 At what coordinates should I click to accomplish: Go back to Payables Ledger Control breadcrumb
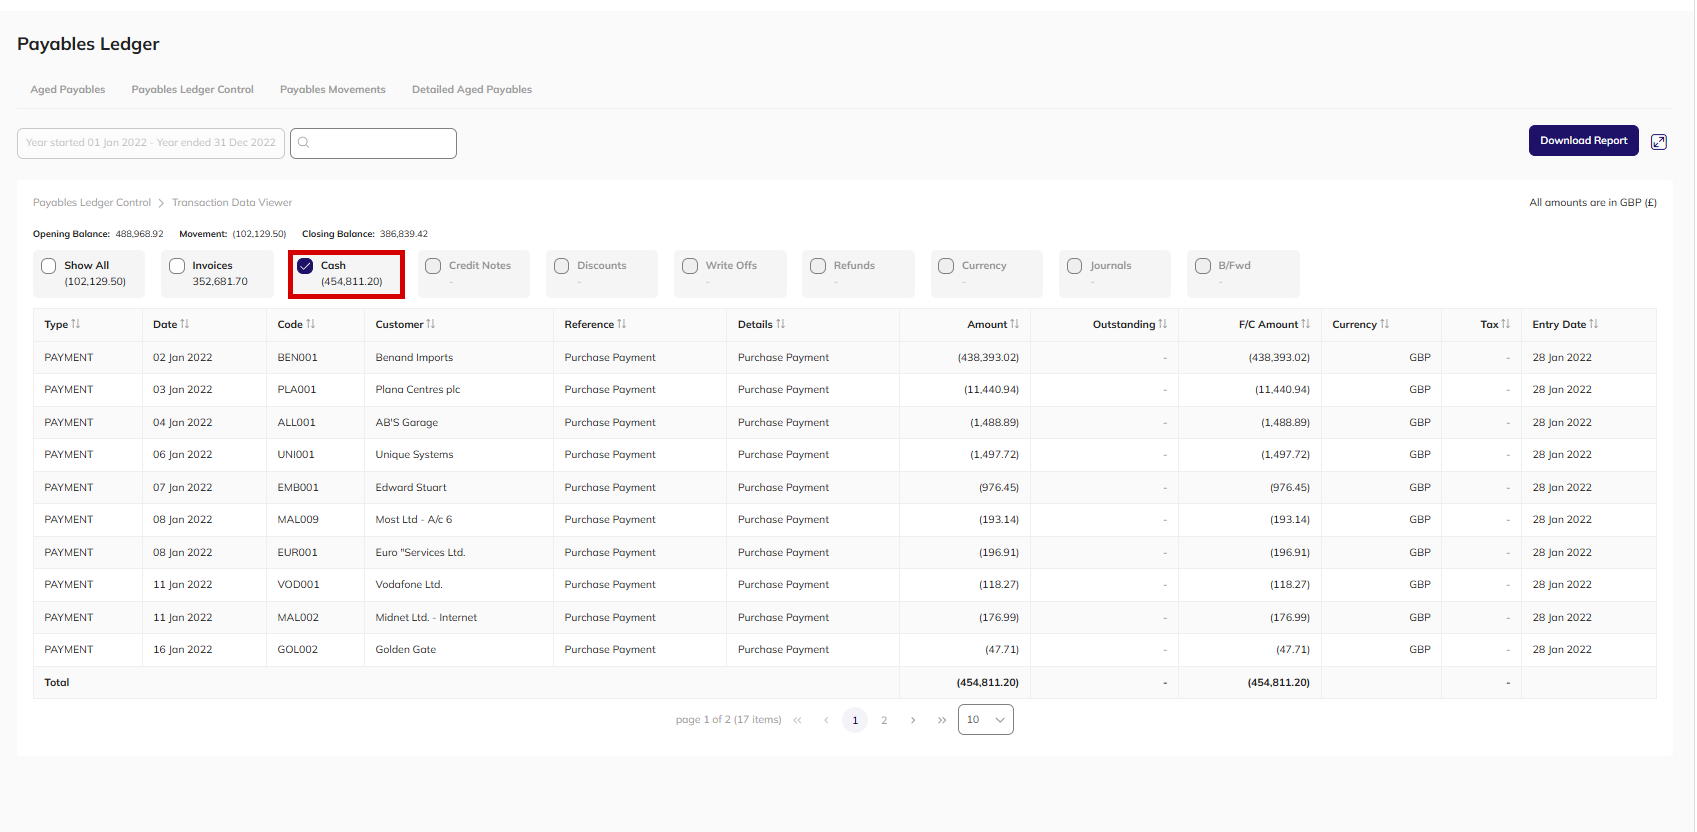[x=92, y=203]
